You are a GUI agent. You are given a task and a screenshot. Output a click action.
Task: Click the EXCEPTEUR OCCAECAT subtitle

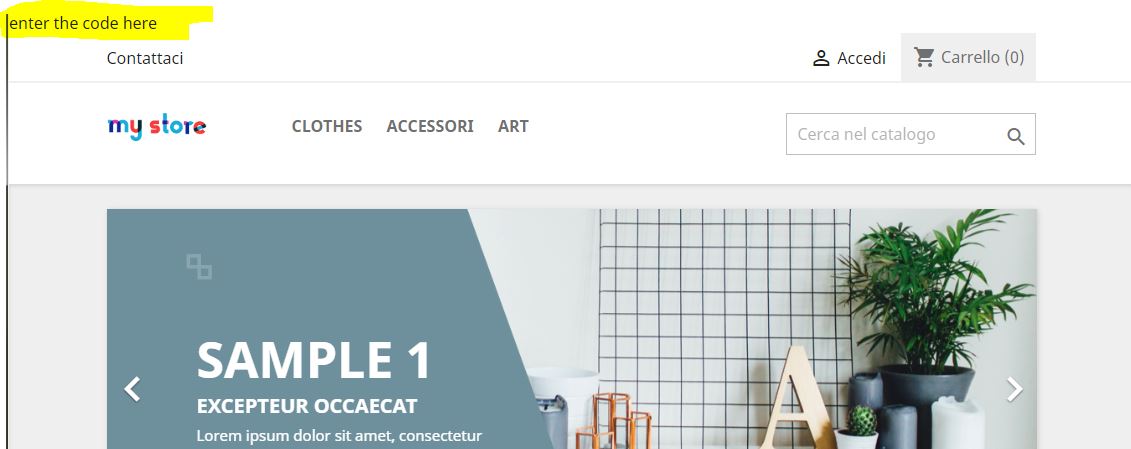307,406
